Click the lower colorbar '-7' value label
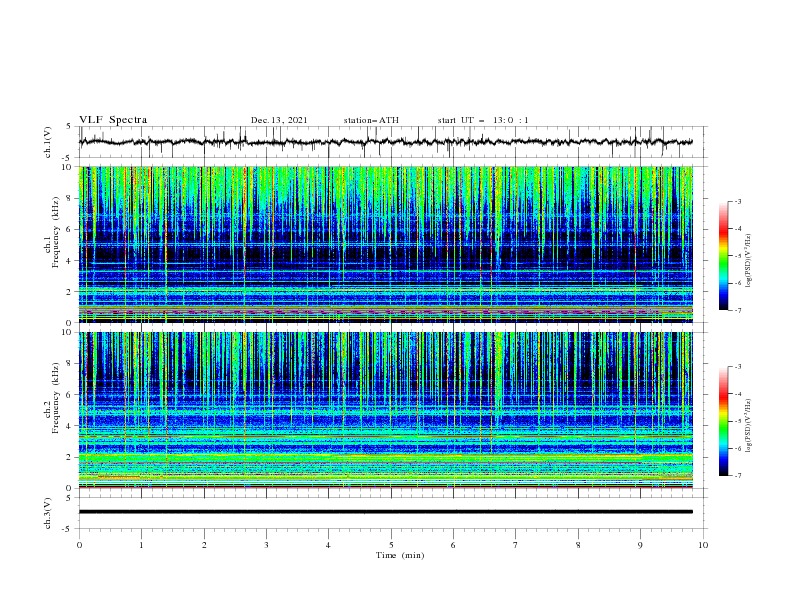 [738, 476]
